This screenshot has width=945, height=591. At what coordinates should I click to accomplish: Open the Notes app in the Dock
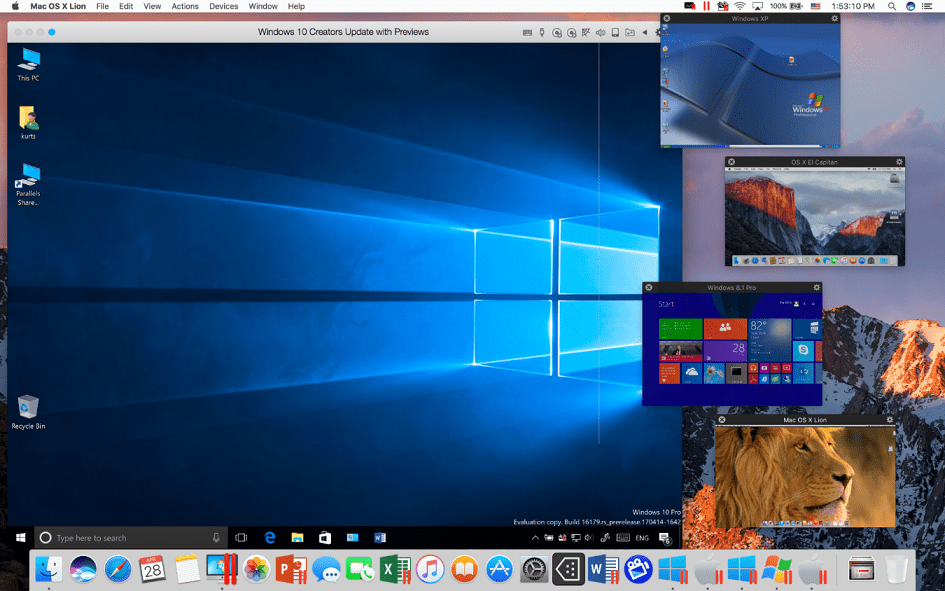[187, 569]
